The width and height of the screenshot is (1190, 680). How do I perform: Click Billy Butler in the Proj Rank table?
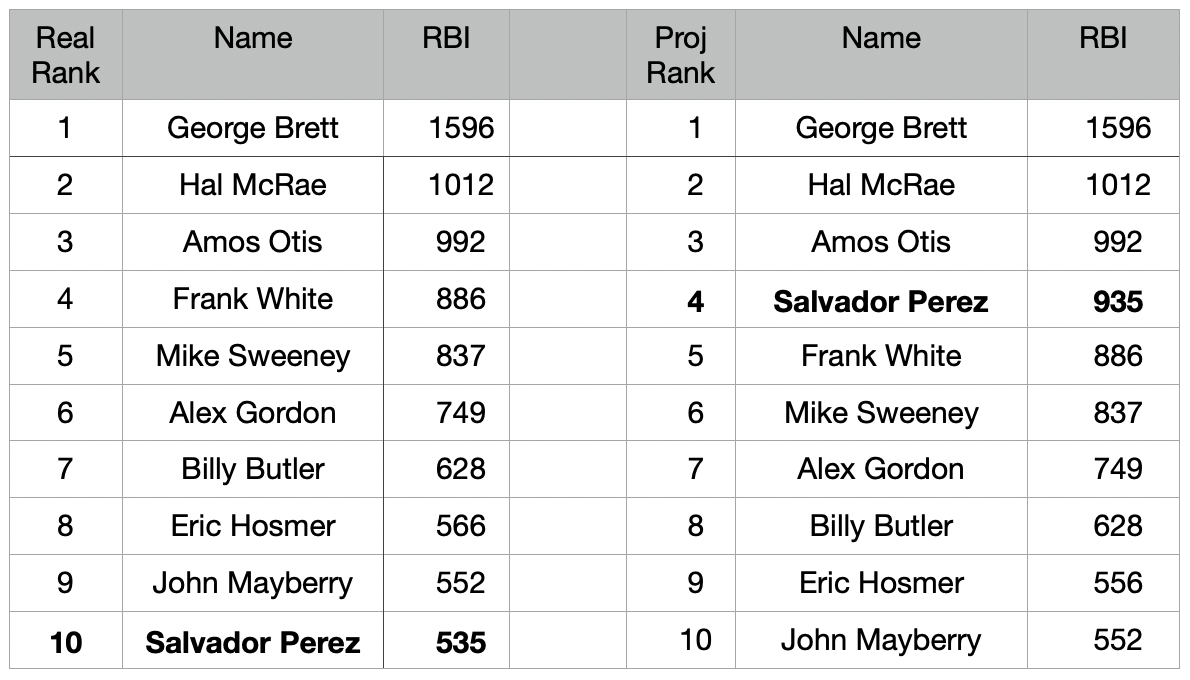[x=881, y=526]
